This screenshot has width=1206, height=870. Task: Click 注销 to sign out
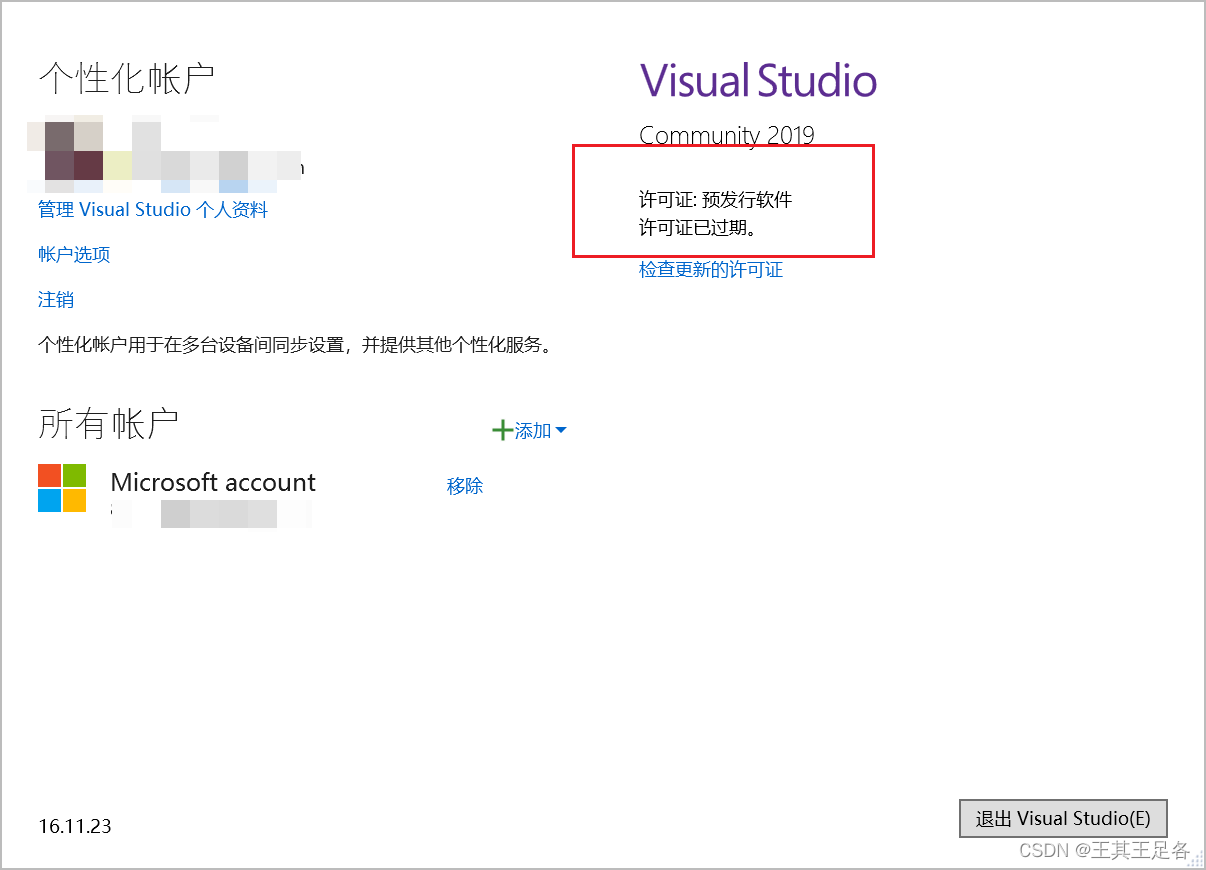click(x=56, y=300)
